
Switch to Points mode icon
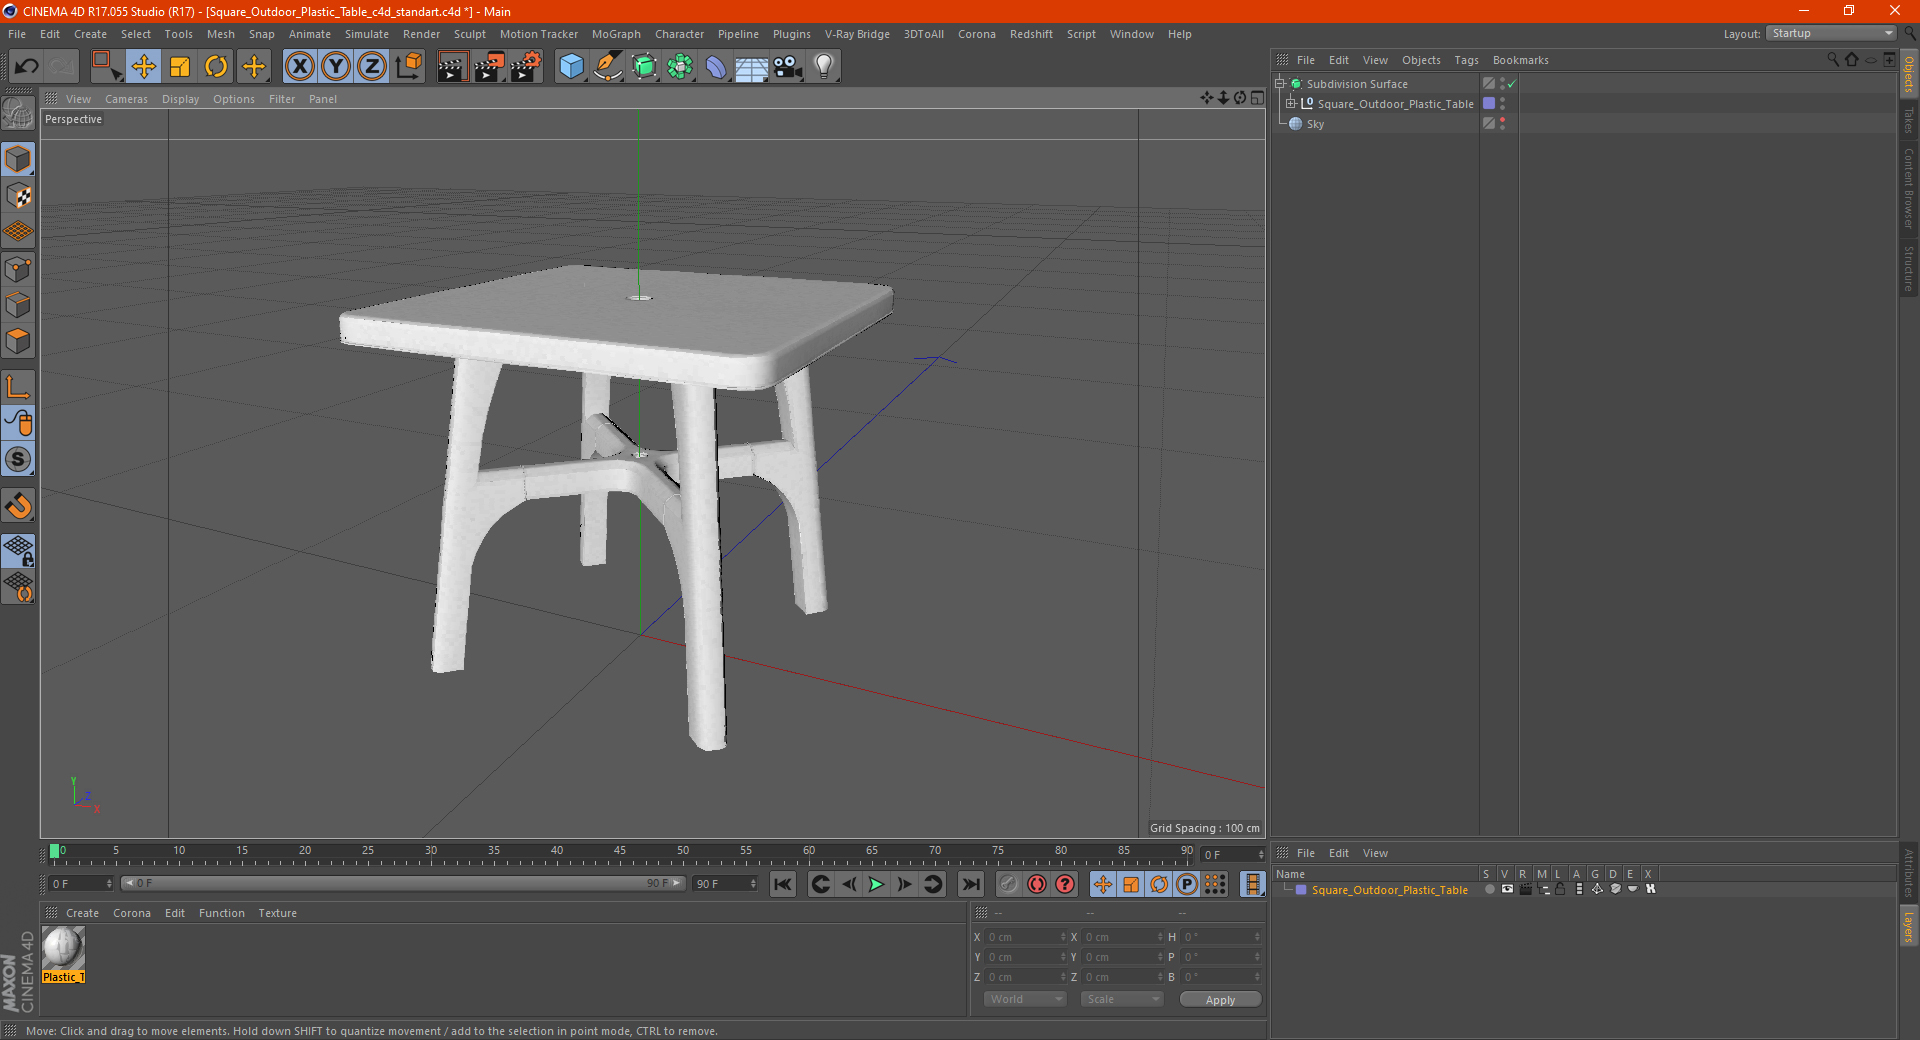(x=18, y=269)
